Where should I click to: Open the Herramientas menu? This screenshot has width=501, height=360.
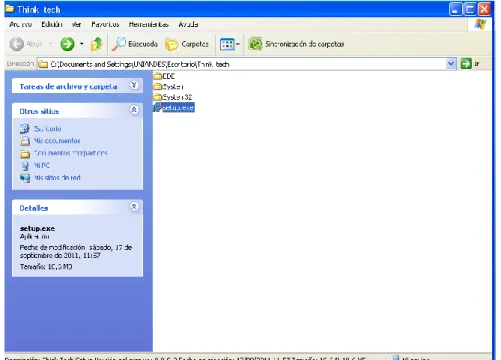149,24
